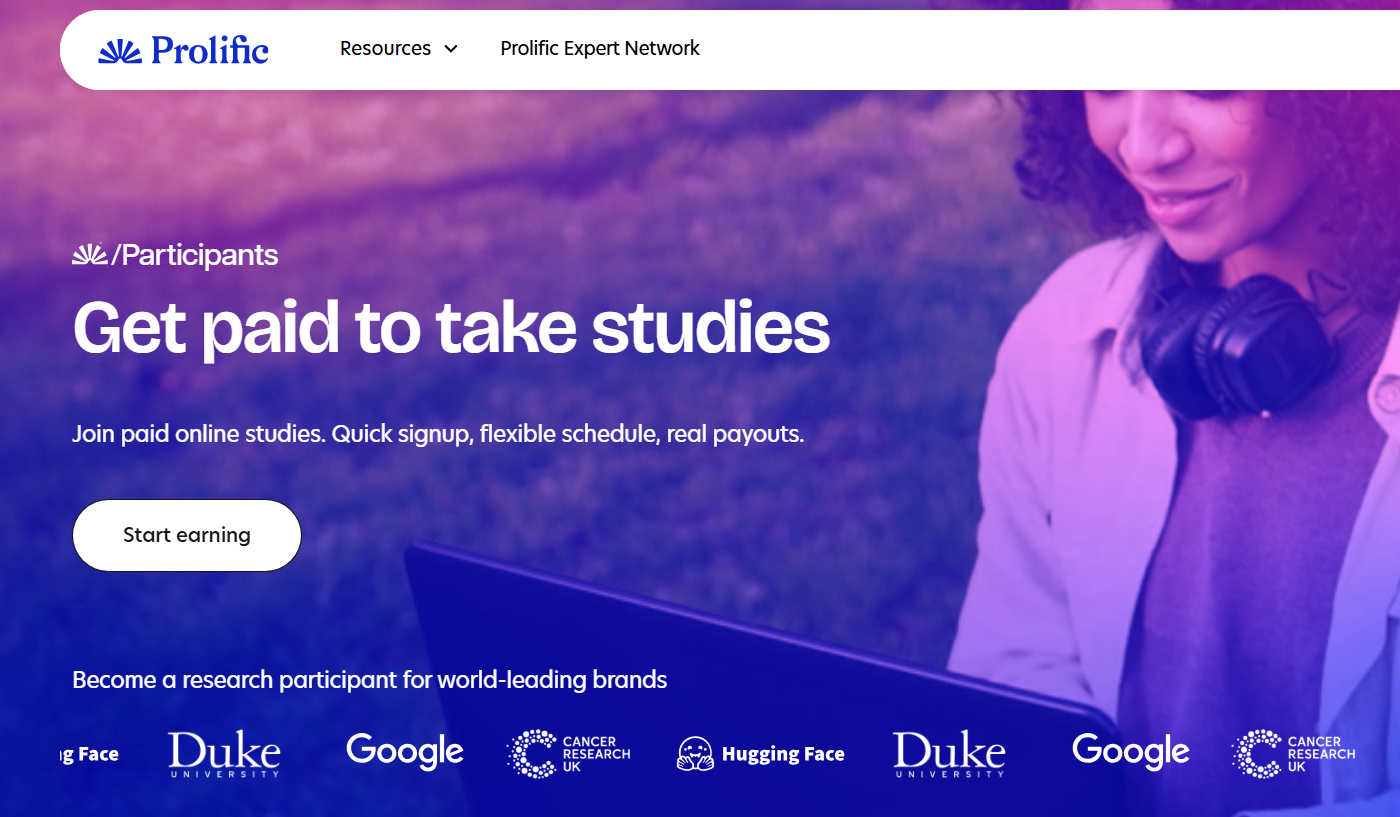Image resolution: width=1400 pixels, height=817 pixels.
Task: Click the fan icon beside /Participants
Action: click(90, 255)
